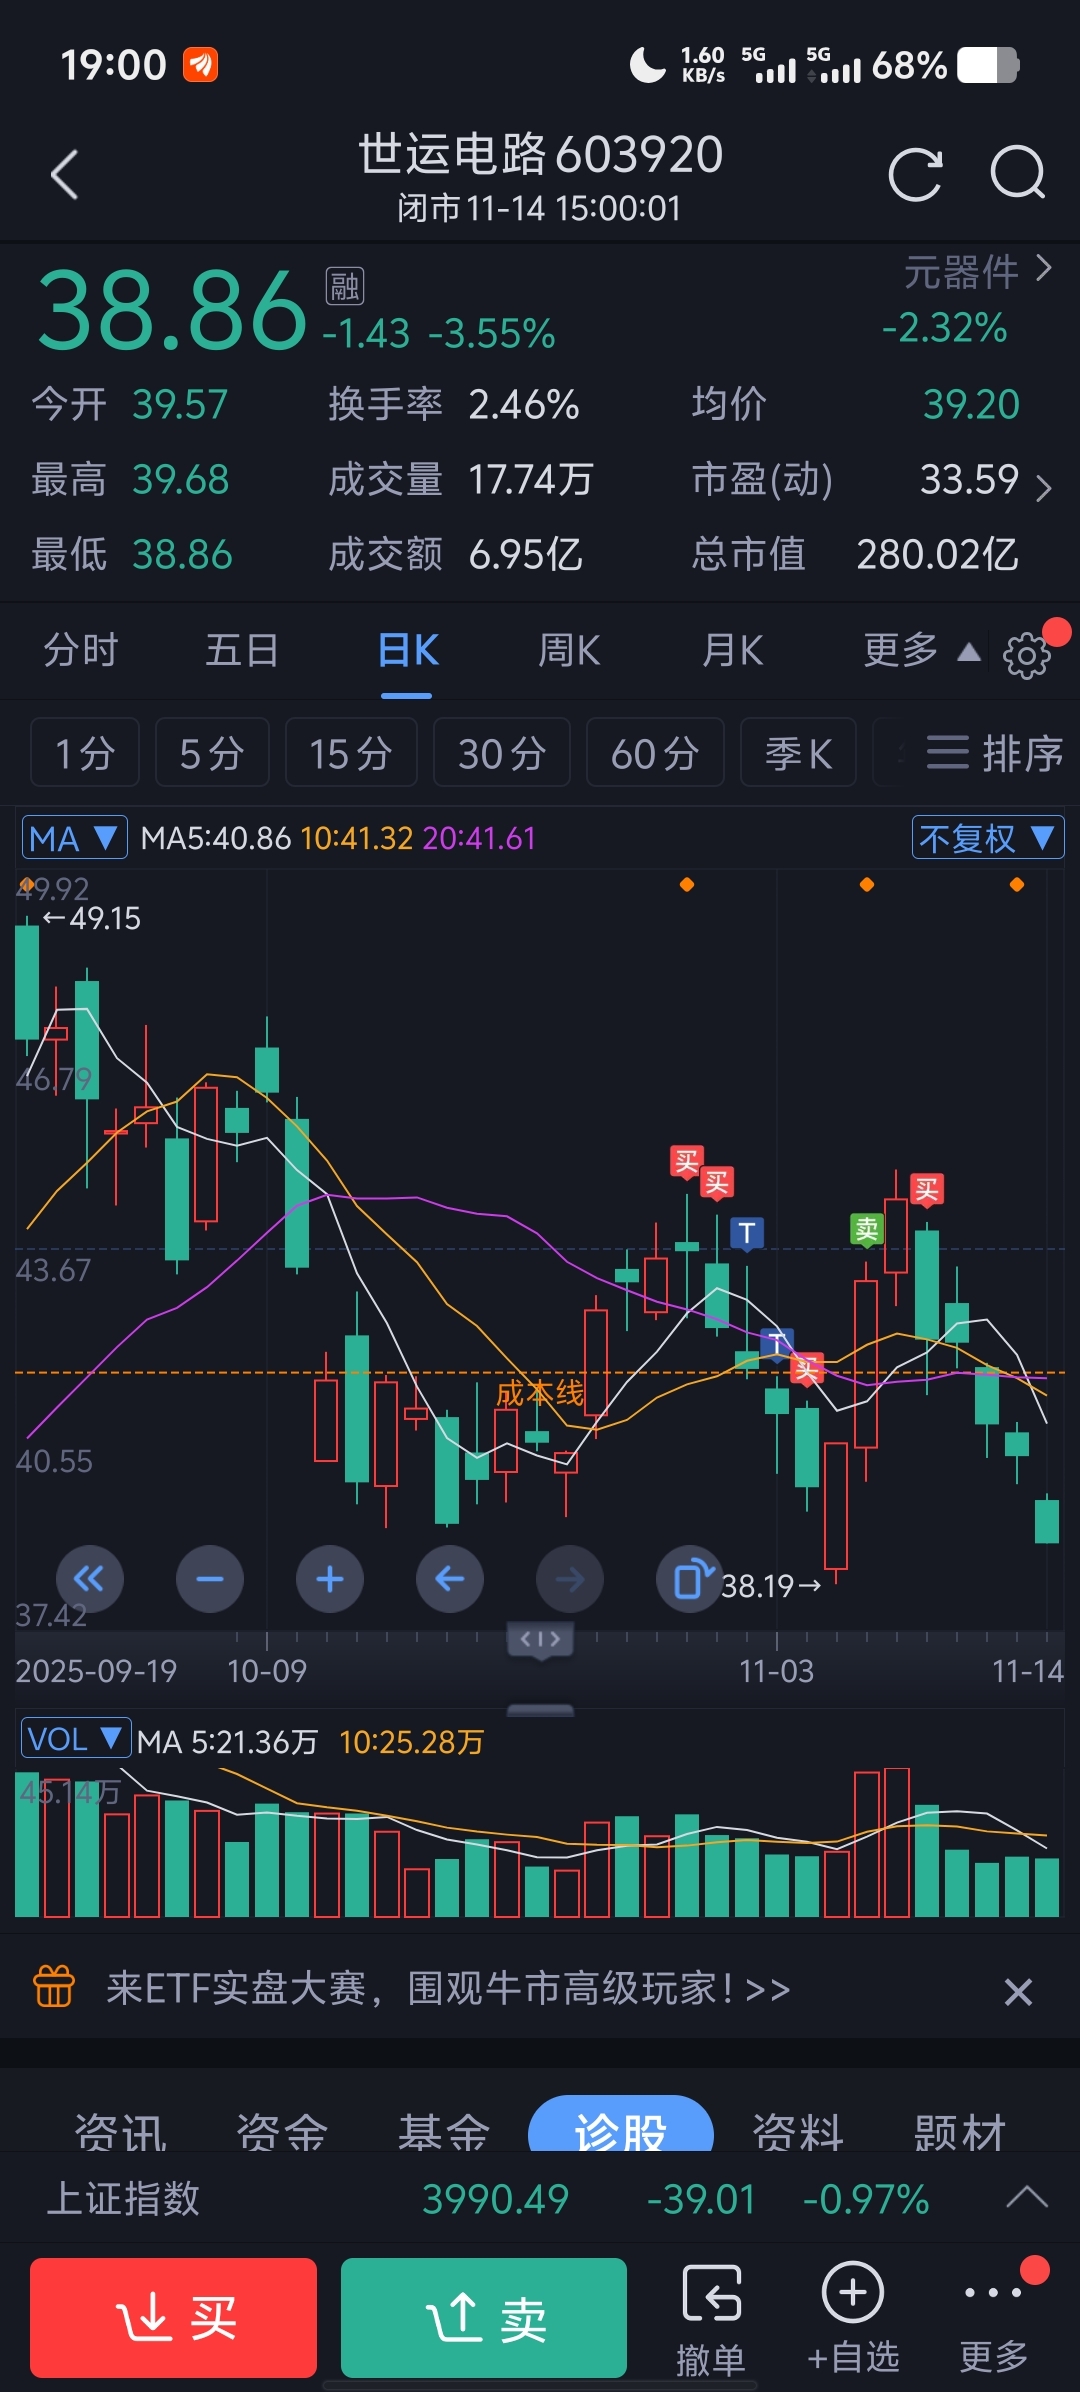Tap the rightmost orange event dot
The width and height of the screenshot is (1080, 2392).
click(x=1017, y=884)
